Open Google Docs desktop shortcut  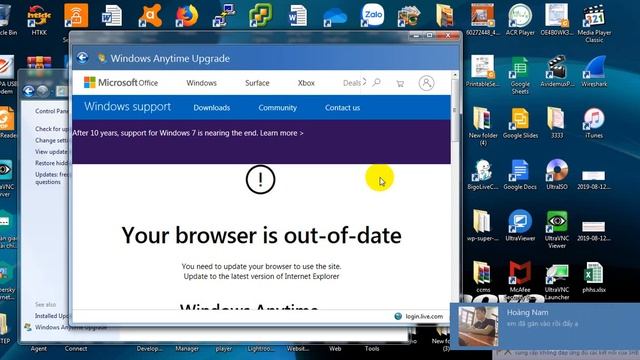[520, 174]
